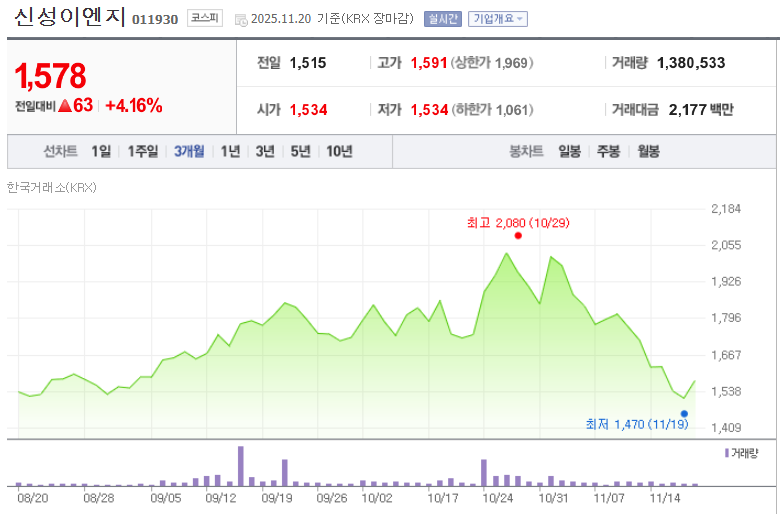Click the 2,055 y-axis label
The height and width of the screenshot is (514, 780).
pos(726,245)
